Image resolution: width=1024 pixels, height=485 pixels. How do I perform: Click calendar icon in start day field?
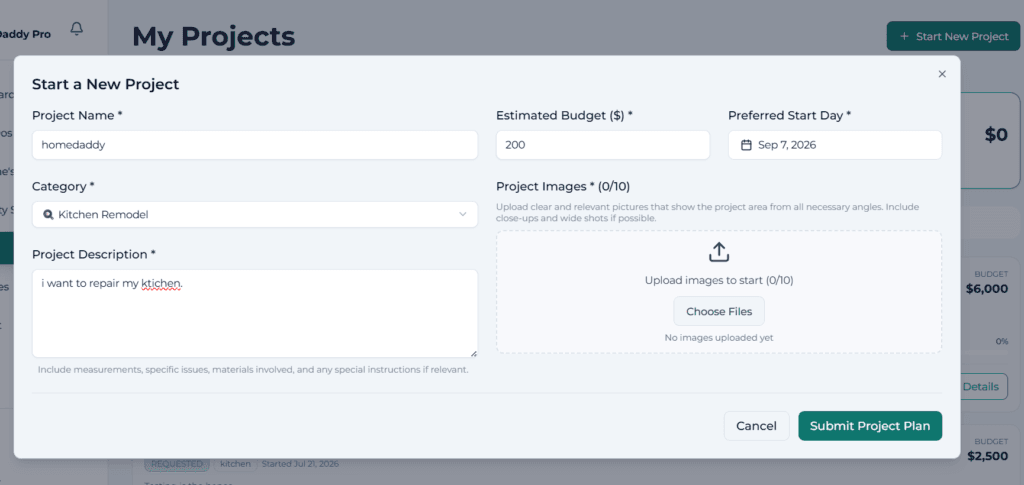pos(746,145)
